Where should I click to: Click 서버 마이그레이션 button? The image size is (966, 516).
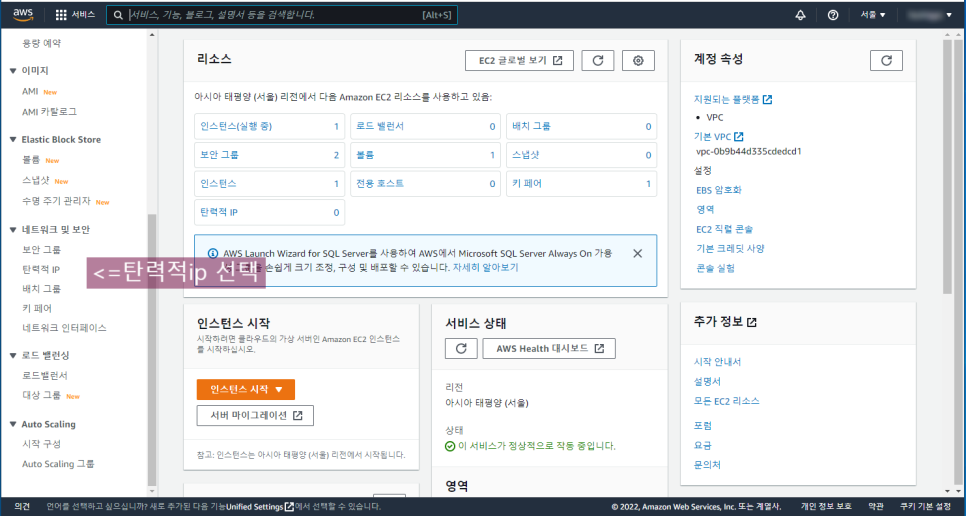click(255, 416)
